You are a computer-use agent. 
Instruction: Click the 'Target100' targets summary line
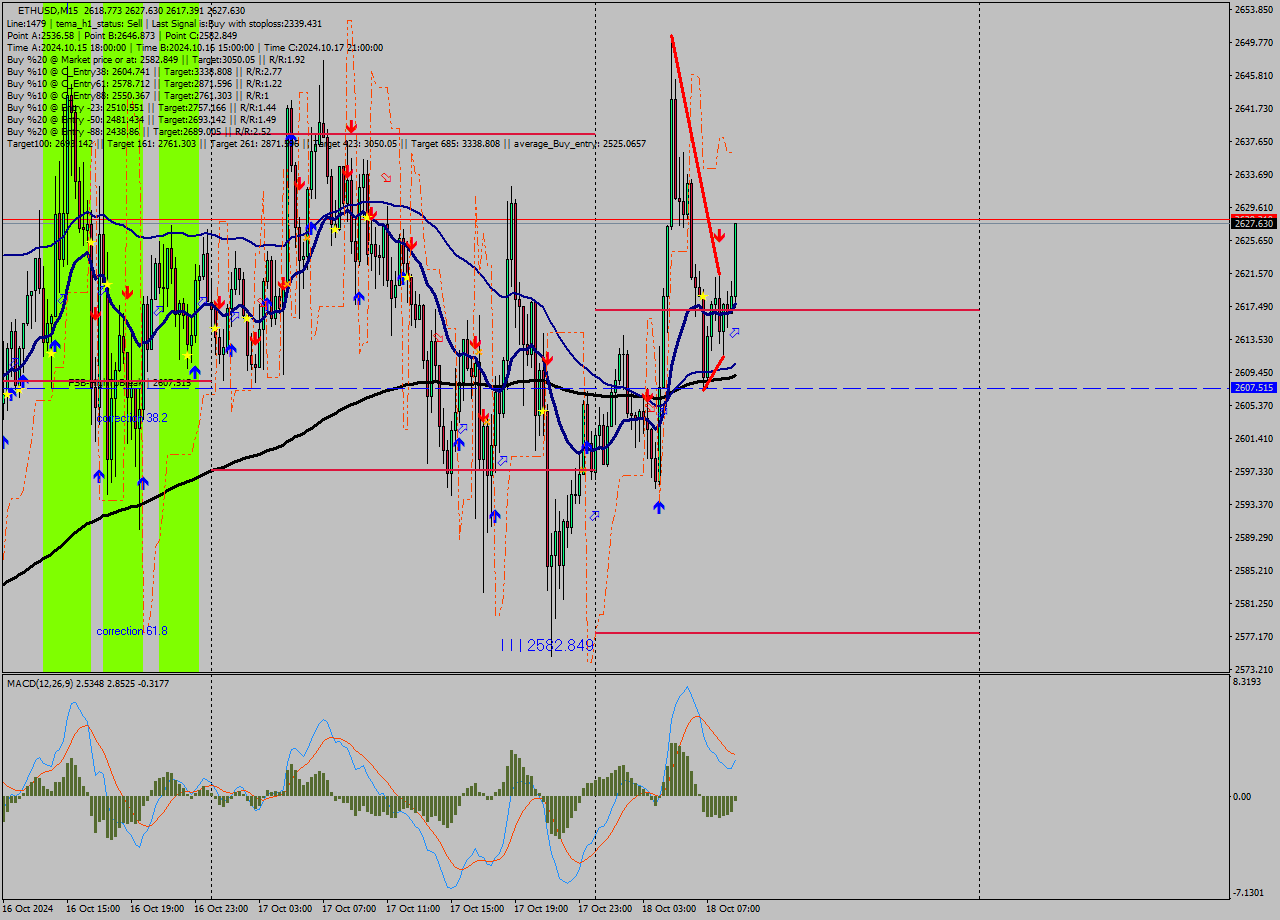pyautogui.click(x=326, y=144)
